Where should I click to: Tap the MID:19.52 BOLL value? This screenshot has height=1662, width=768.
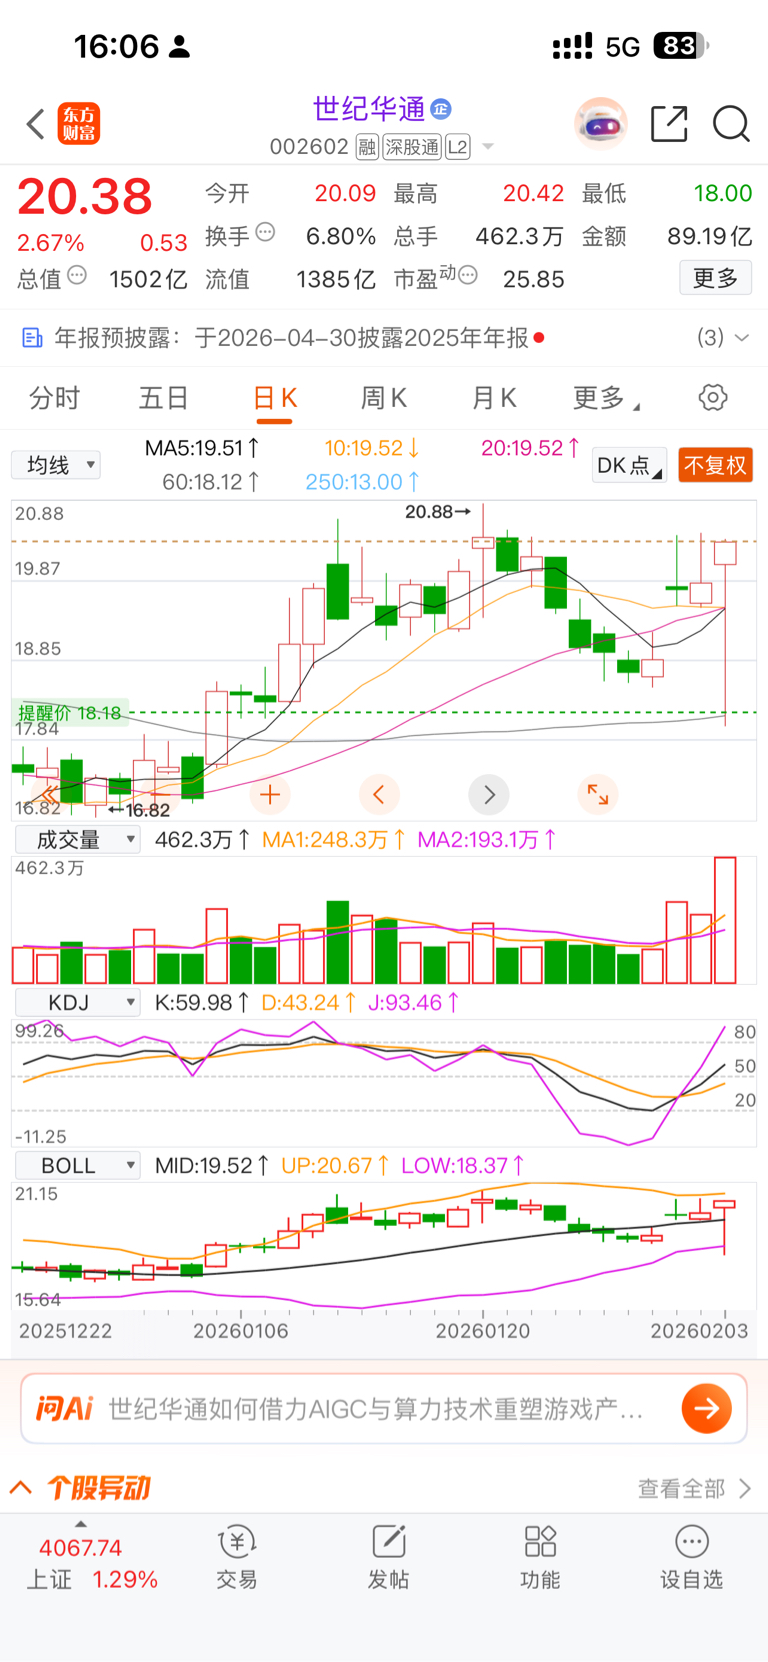coord(212,1166)
